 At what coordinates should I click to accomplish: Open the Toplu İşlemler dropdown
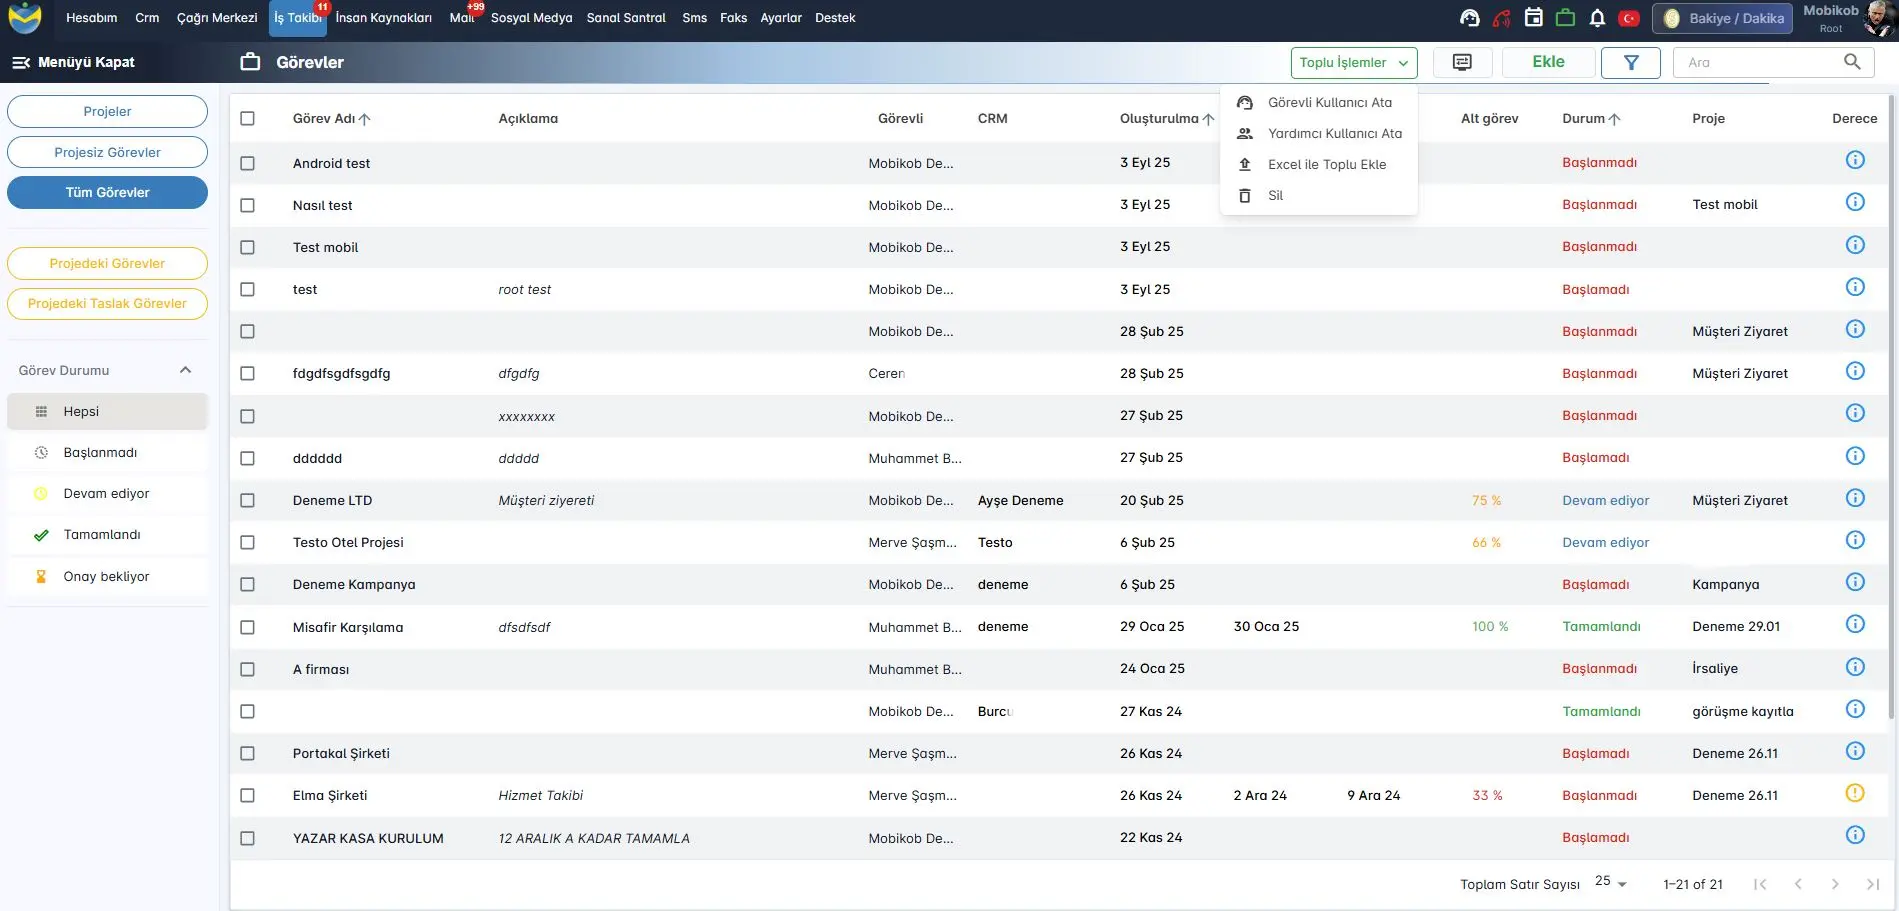pos(1353,62)
